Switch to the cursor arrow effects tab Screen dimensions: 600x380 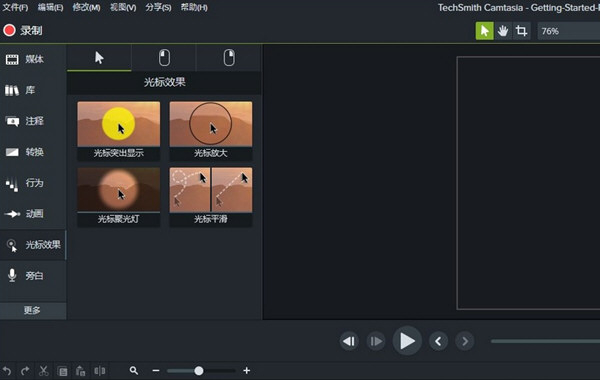pyautogui.click(x=99, y=58)
